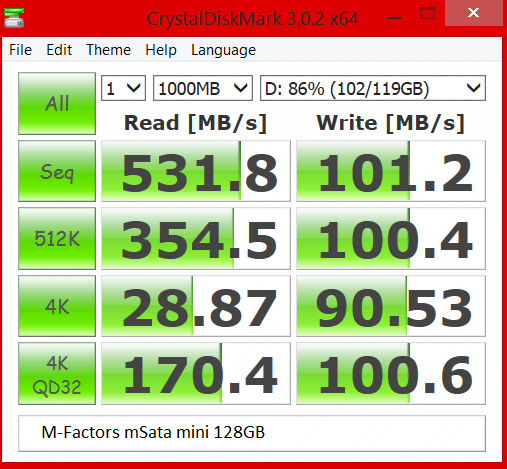
Task: Open the drive selector showing D: 86%
Action: (373, 88)
